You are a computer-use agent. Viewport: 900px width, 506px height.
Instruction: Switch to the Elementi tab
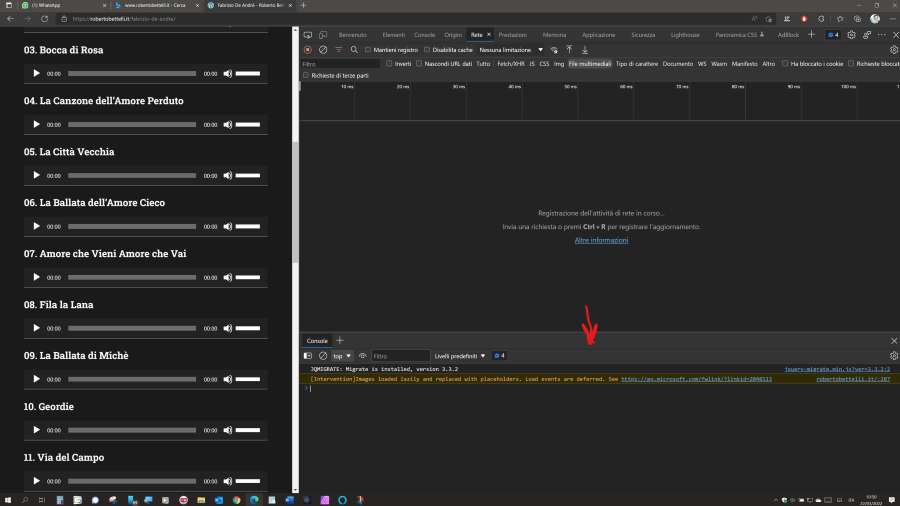click(x=394, y=35)
